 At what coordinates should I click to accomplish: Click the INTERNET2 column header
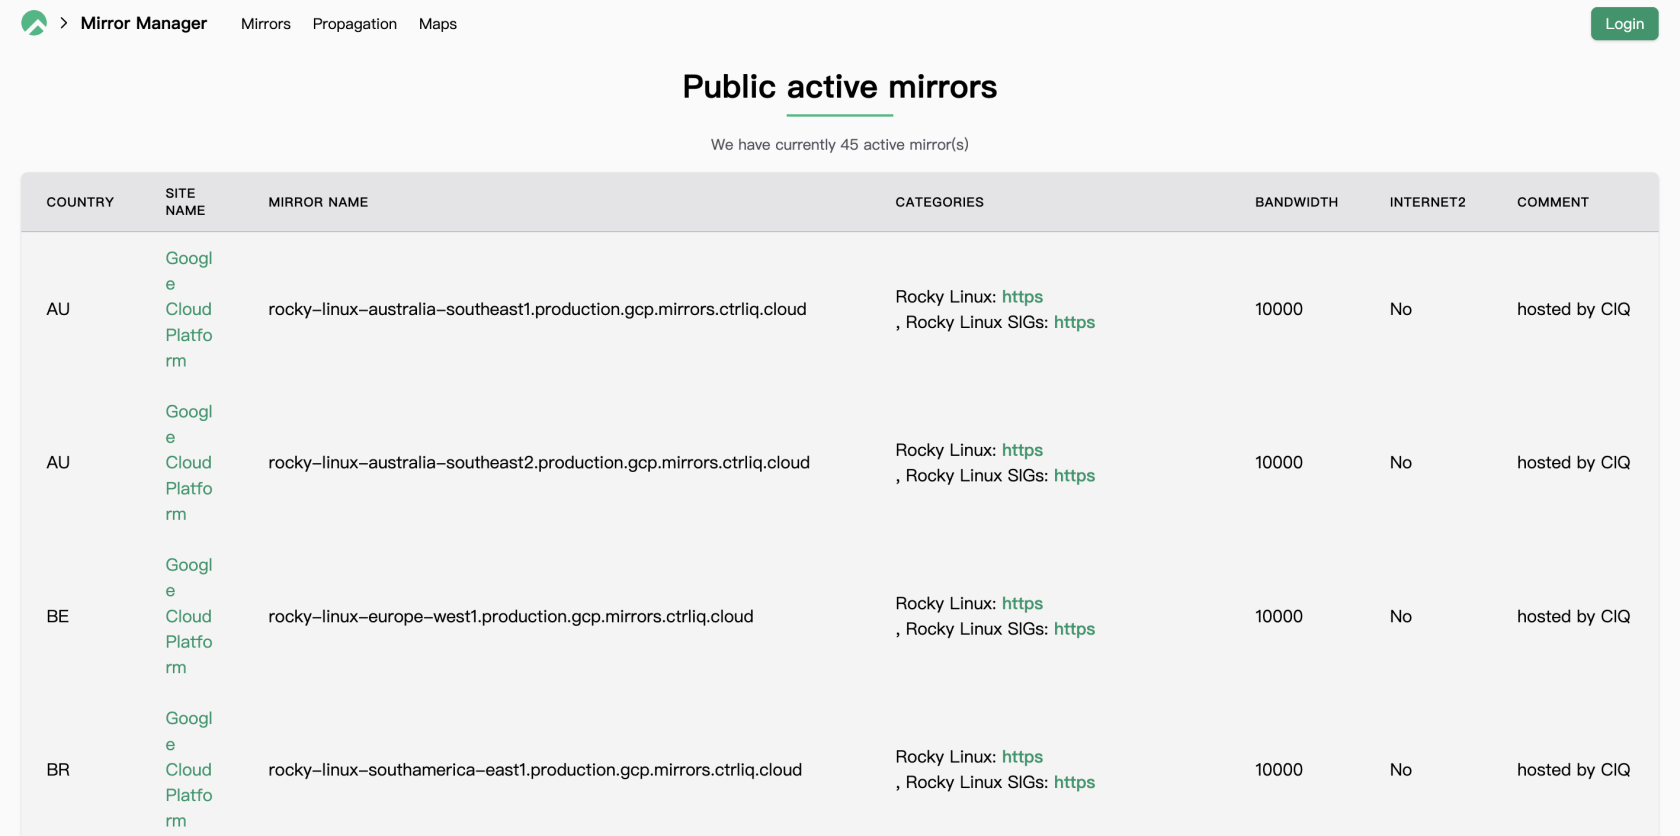click(1427, 202)
